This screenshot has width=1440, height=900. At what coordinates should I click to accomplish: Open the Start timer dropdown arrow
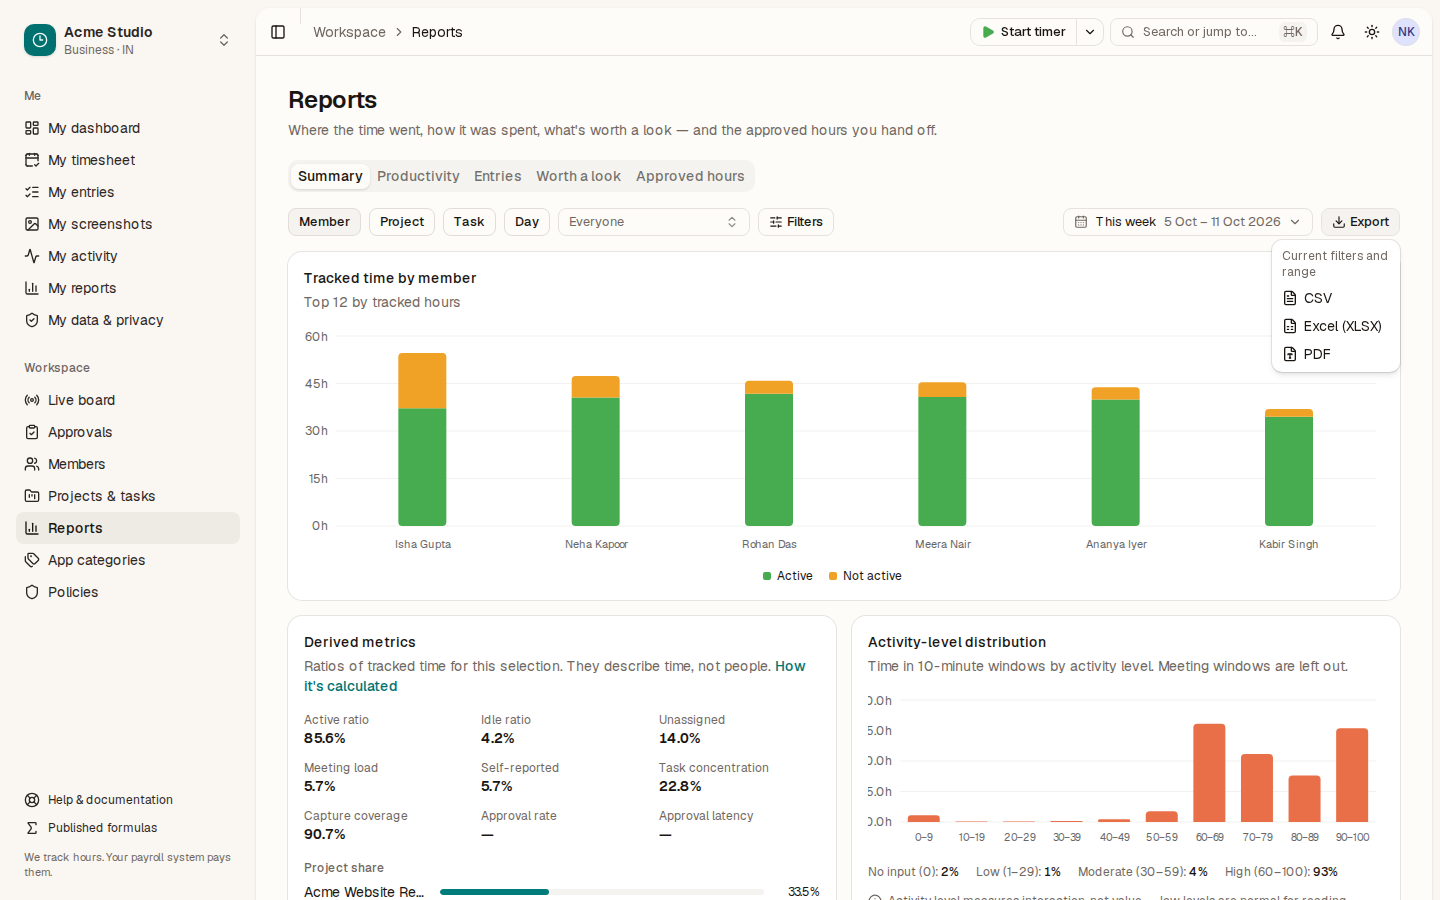point(1090,32)
